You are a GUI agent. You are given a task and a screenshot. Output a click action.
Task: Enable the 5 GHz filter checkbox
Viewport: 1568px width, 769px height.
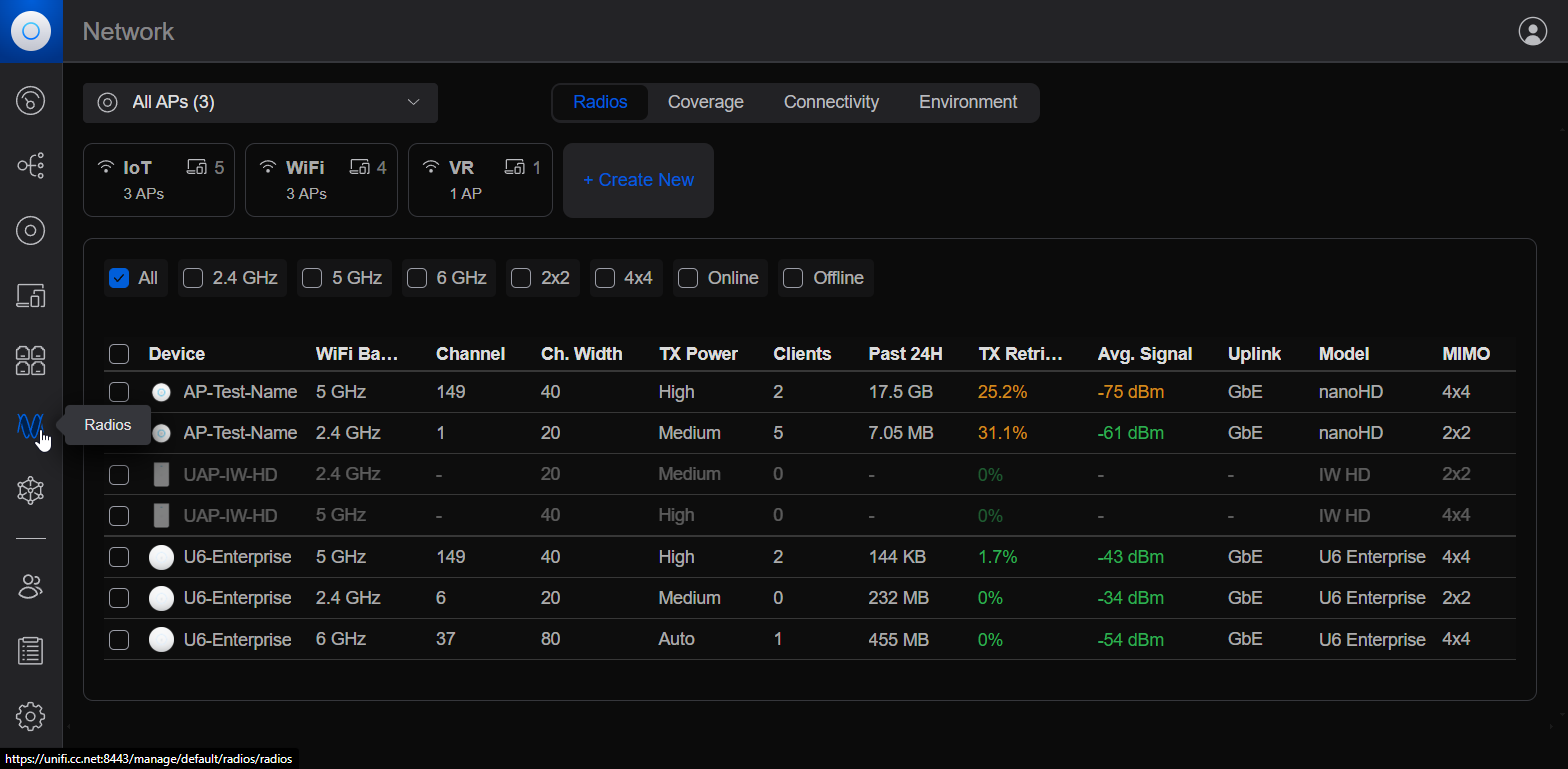(312, 278)
